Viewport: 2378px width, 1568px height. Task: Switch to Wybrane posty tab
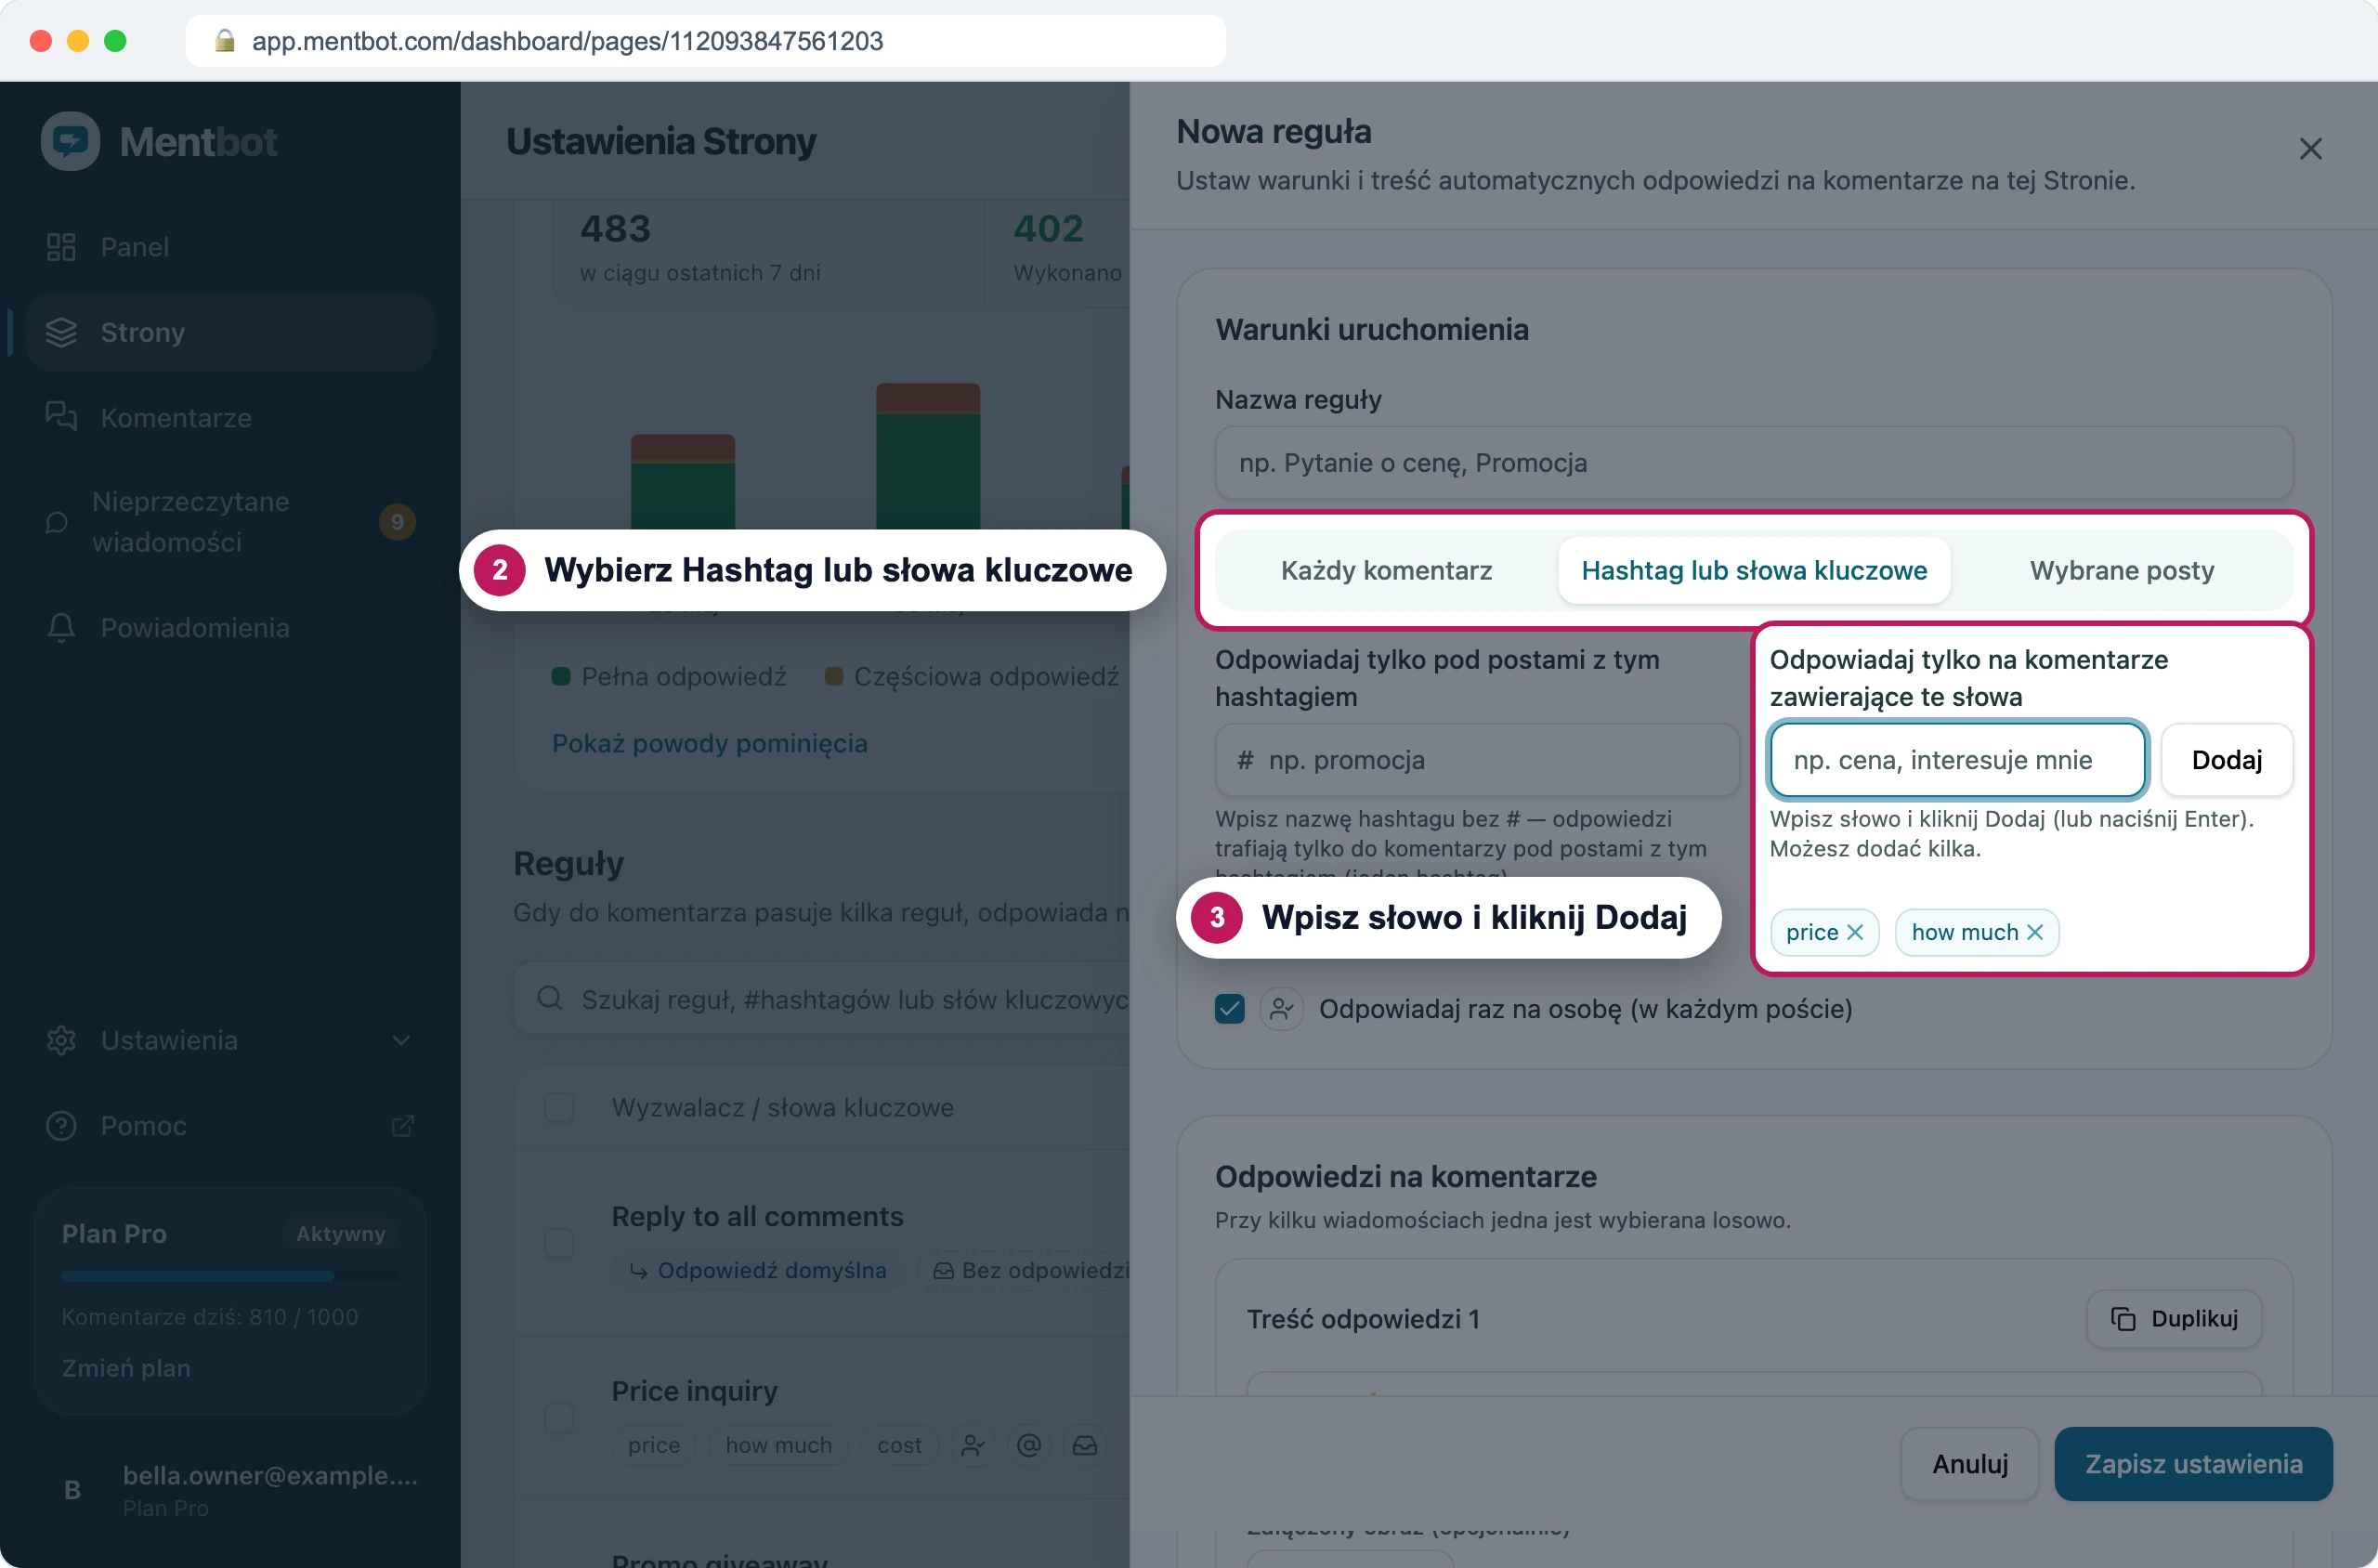pos(2121,570)
